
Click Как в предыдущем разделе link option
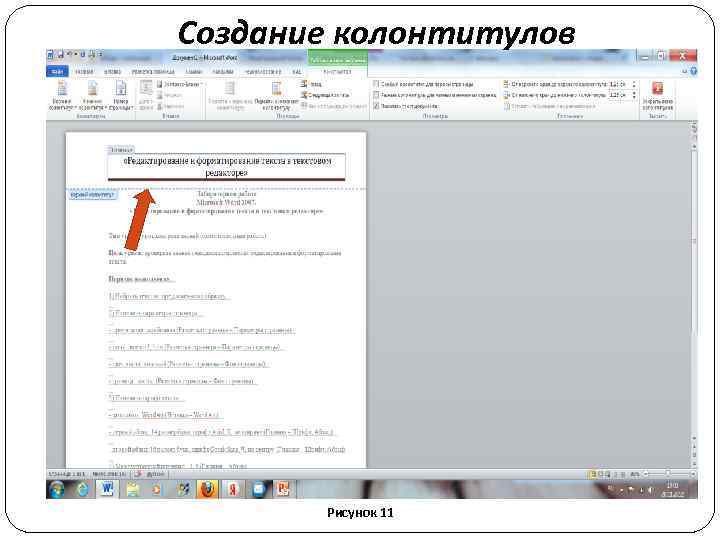tap(334, 106)
